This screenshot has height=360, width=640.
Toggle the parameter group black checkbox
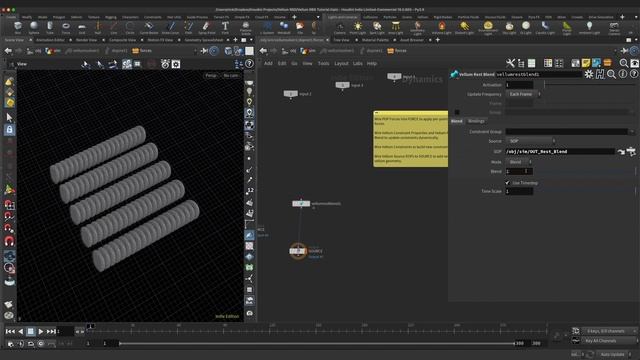coord(457,112)
